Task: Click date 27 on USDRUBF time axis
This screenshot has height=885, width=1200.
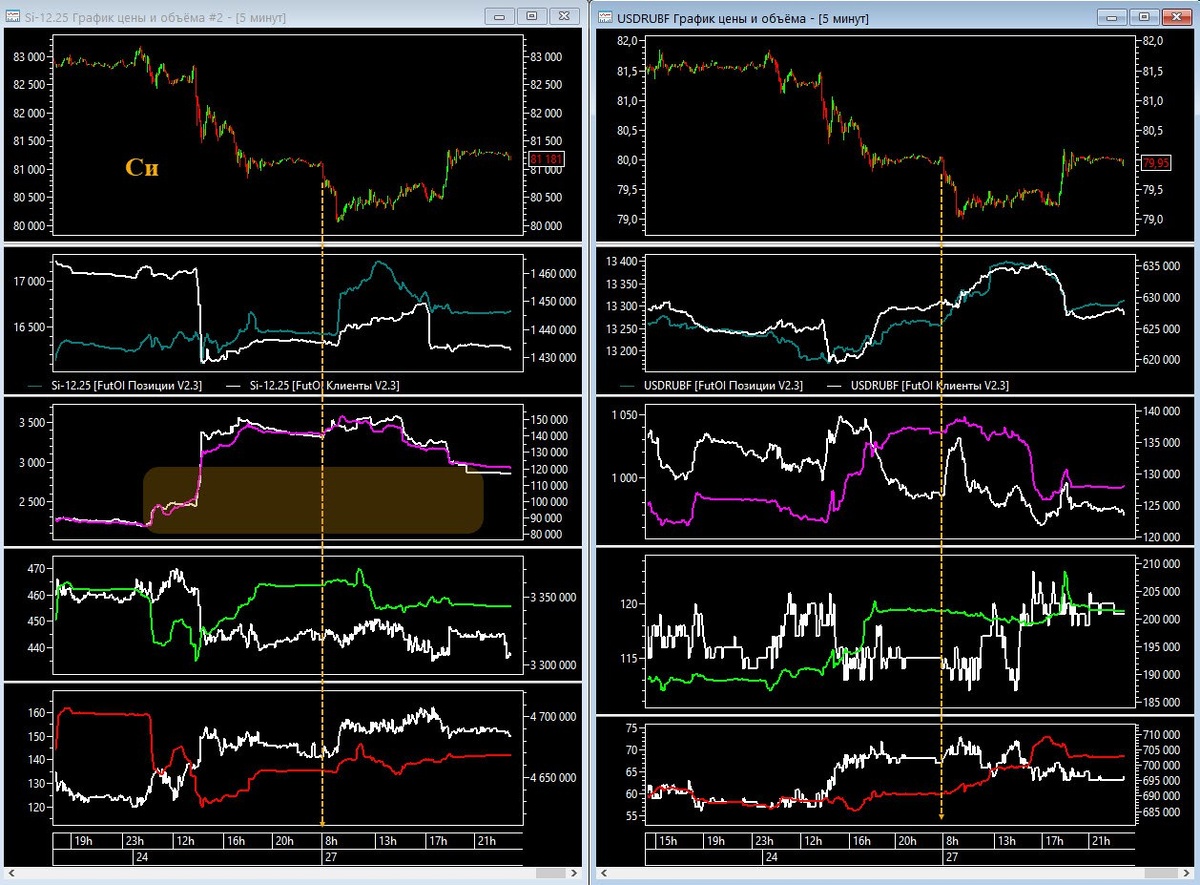Action: click(x=952, y=858)
